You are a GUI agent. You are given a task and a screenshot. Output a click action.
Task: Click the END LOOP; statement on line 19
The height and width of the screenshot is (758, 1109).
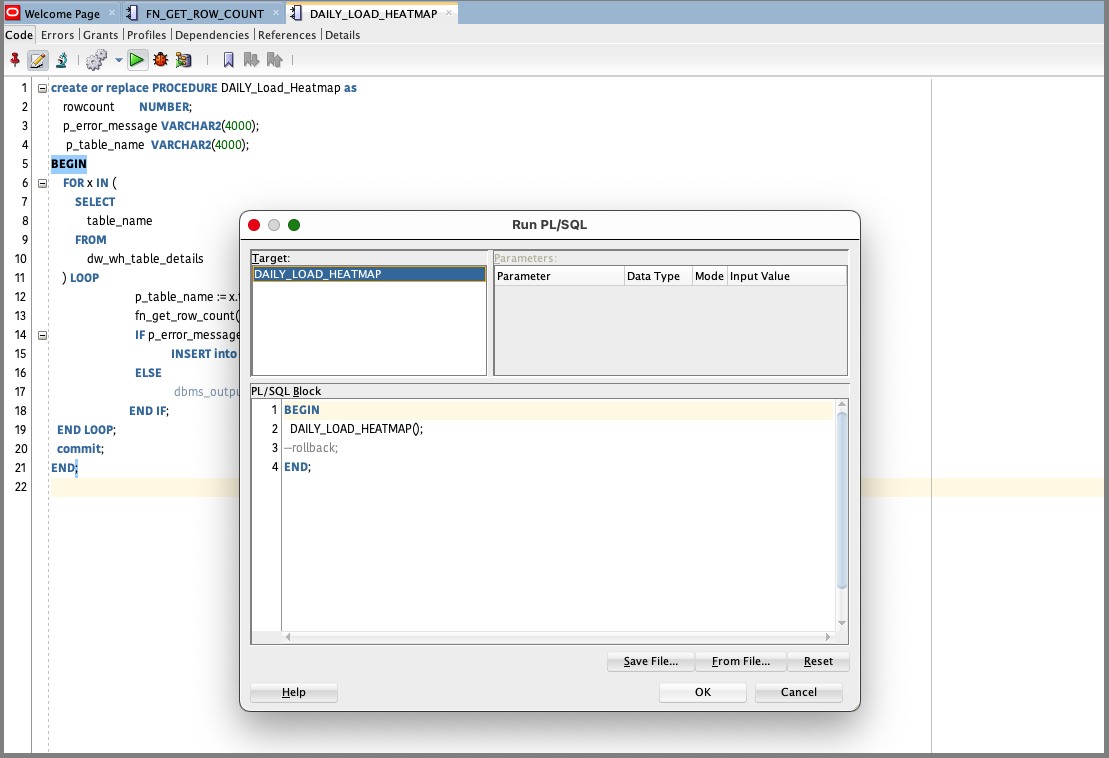pos(86,430)
